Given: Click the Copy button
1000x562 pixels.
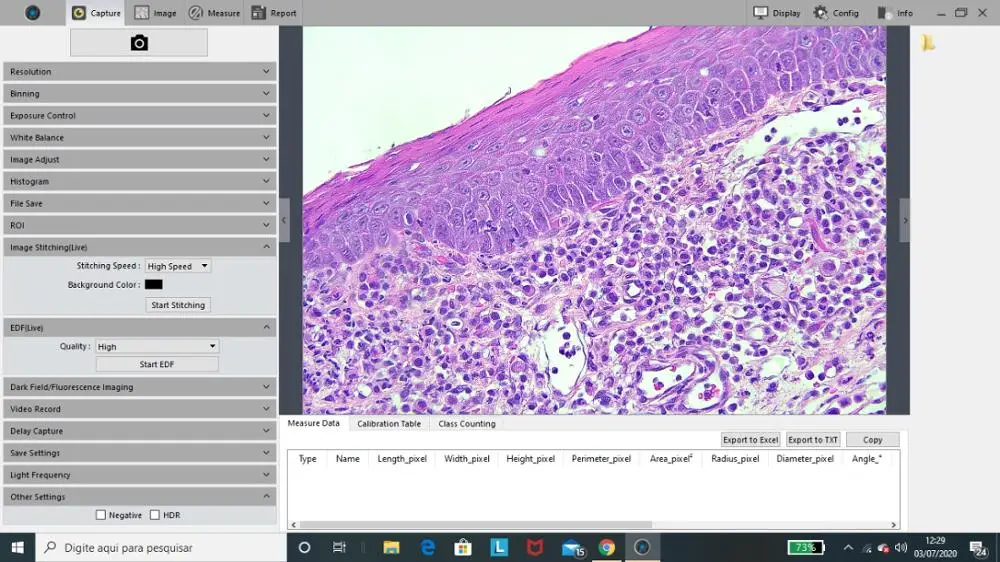Looking at the screenshot, I should coord(872,440).
